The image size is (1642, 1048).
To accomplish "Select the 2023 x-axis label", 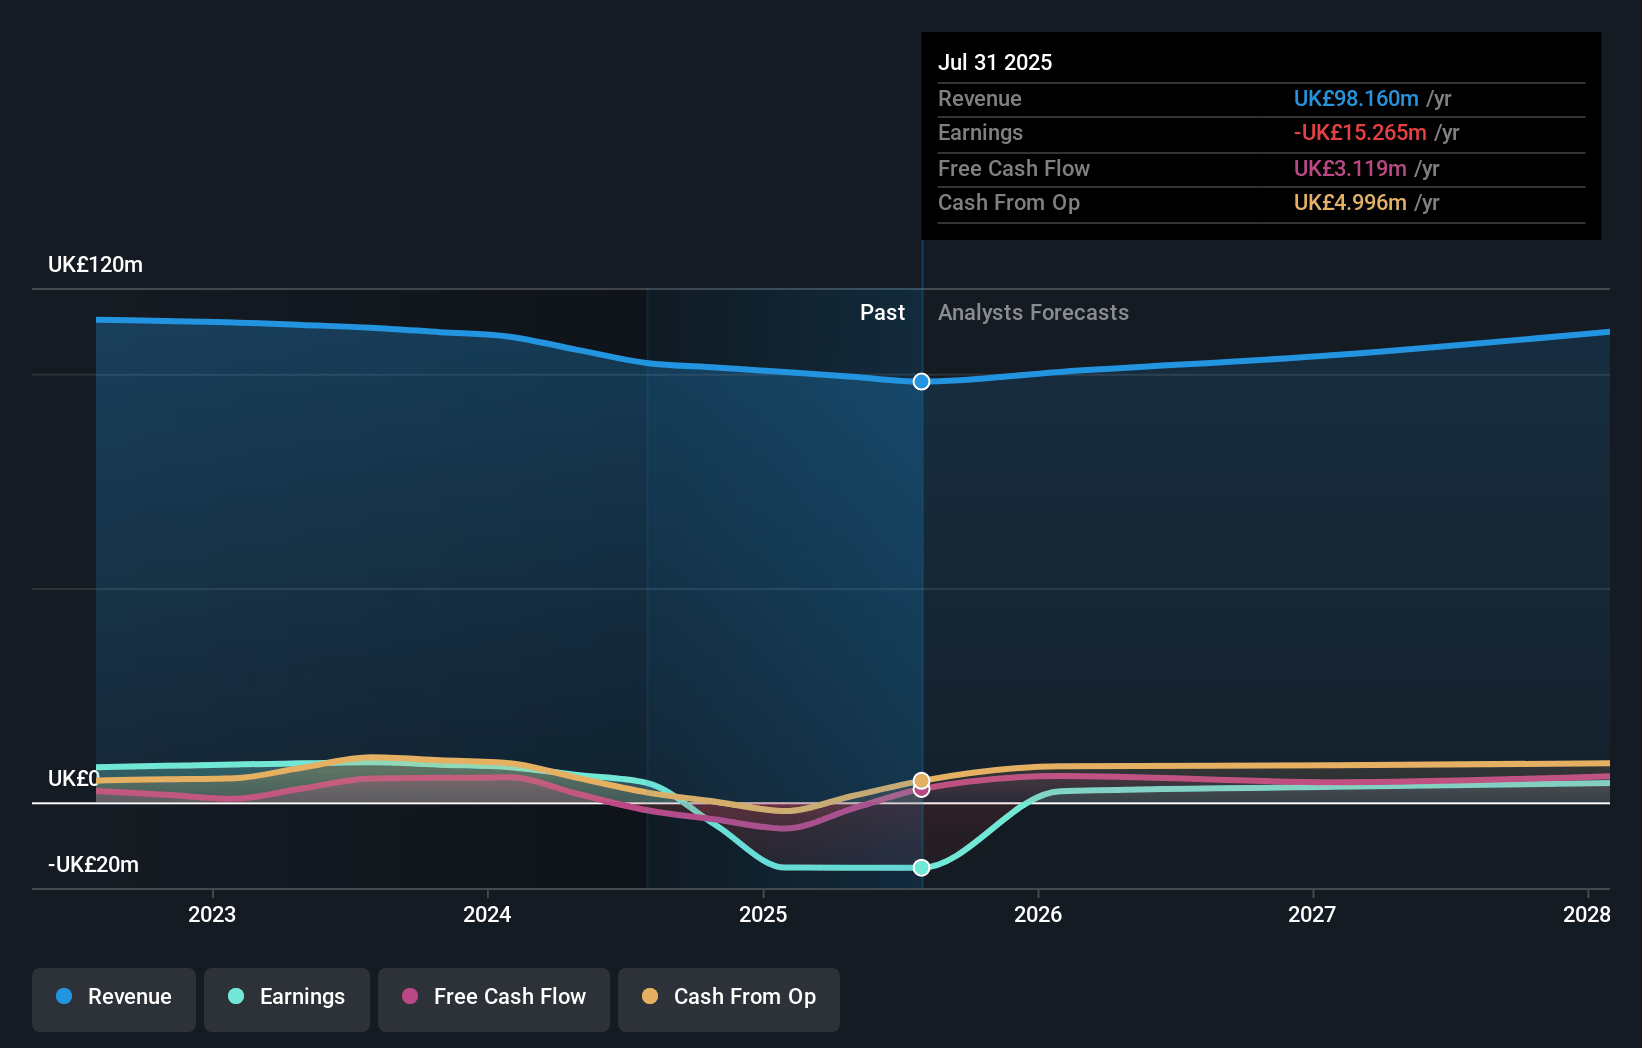I will [212, 914].
